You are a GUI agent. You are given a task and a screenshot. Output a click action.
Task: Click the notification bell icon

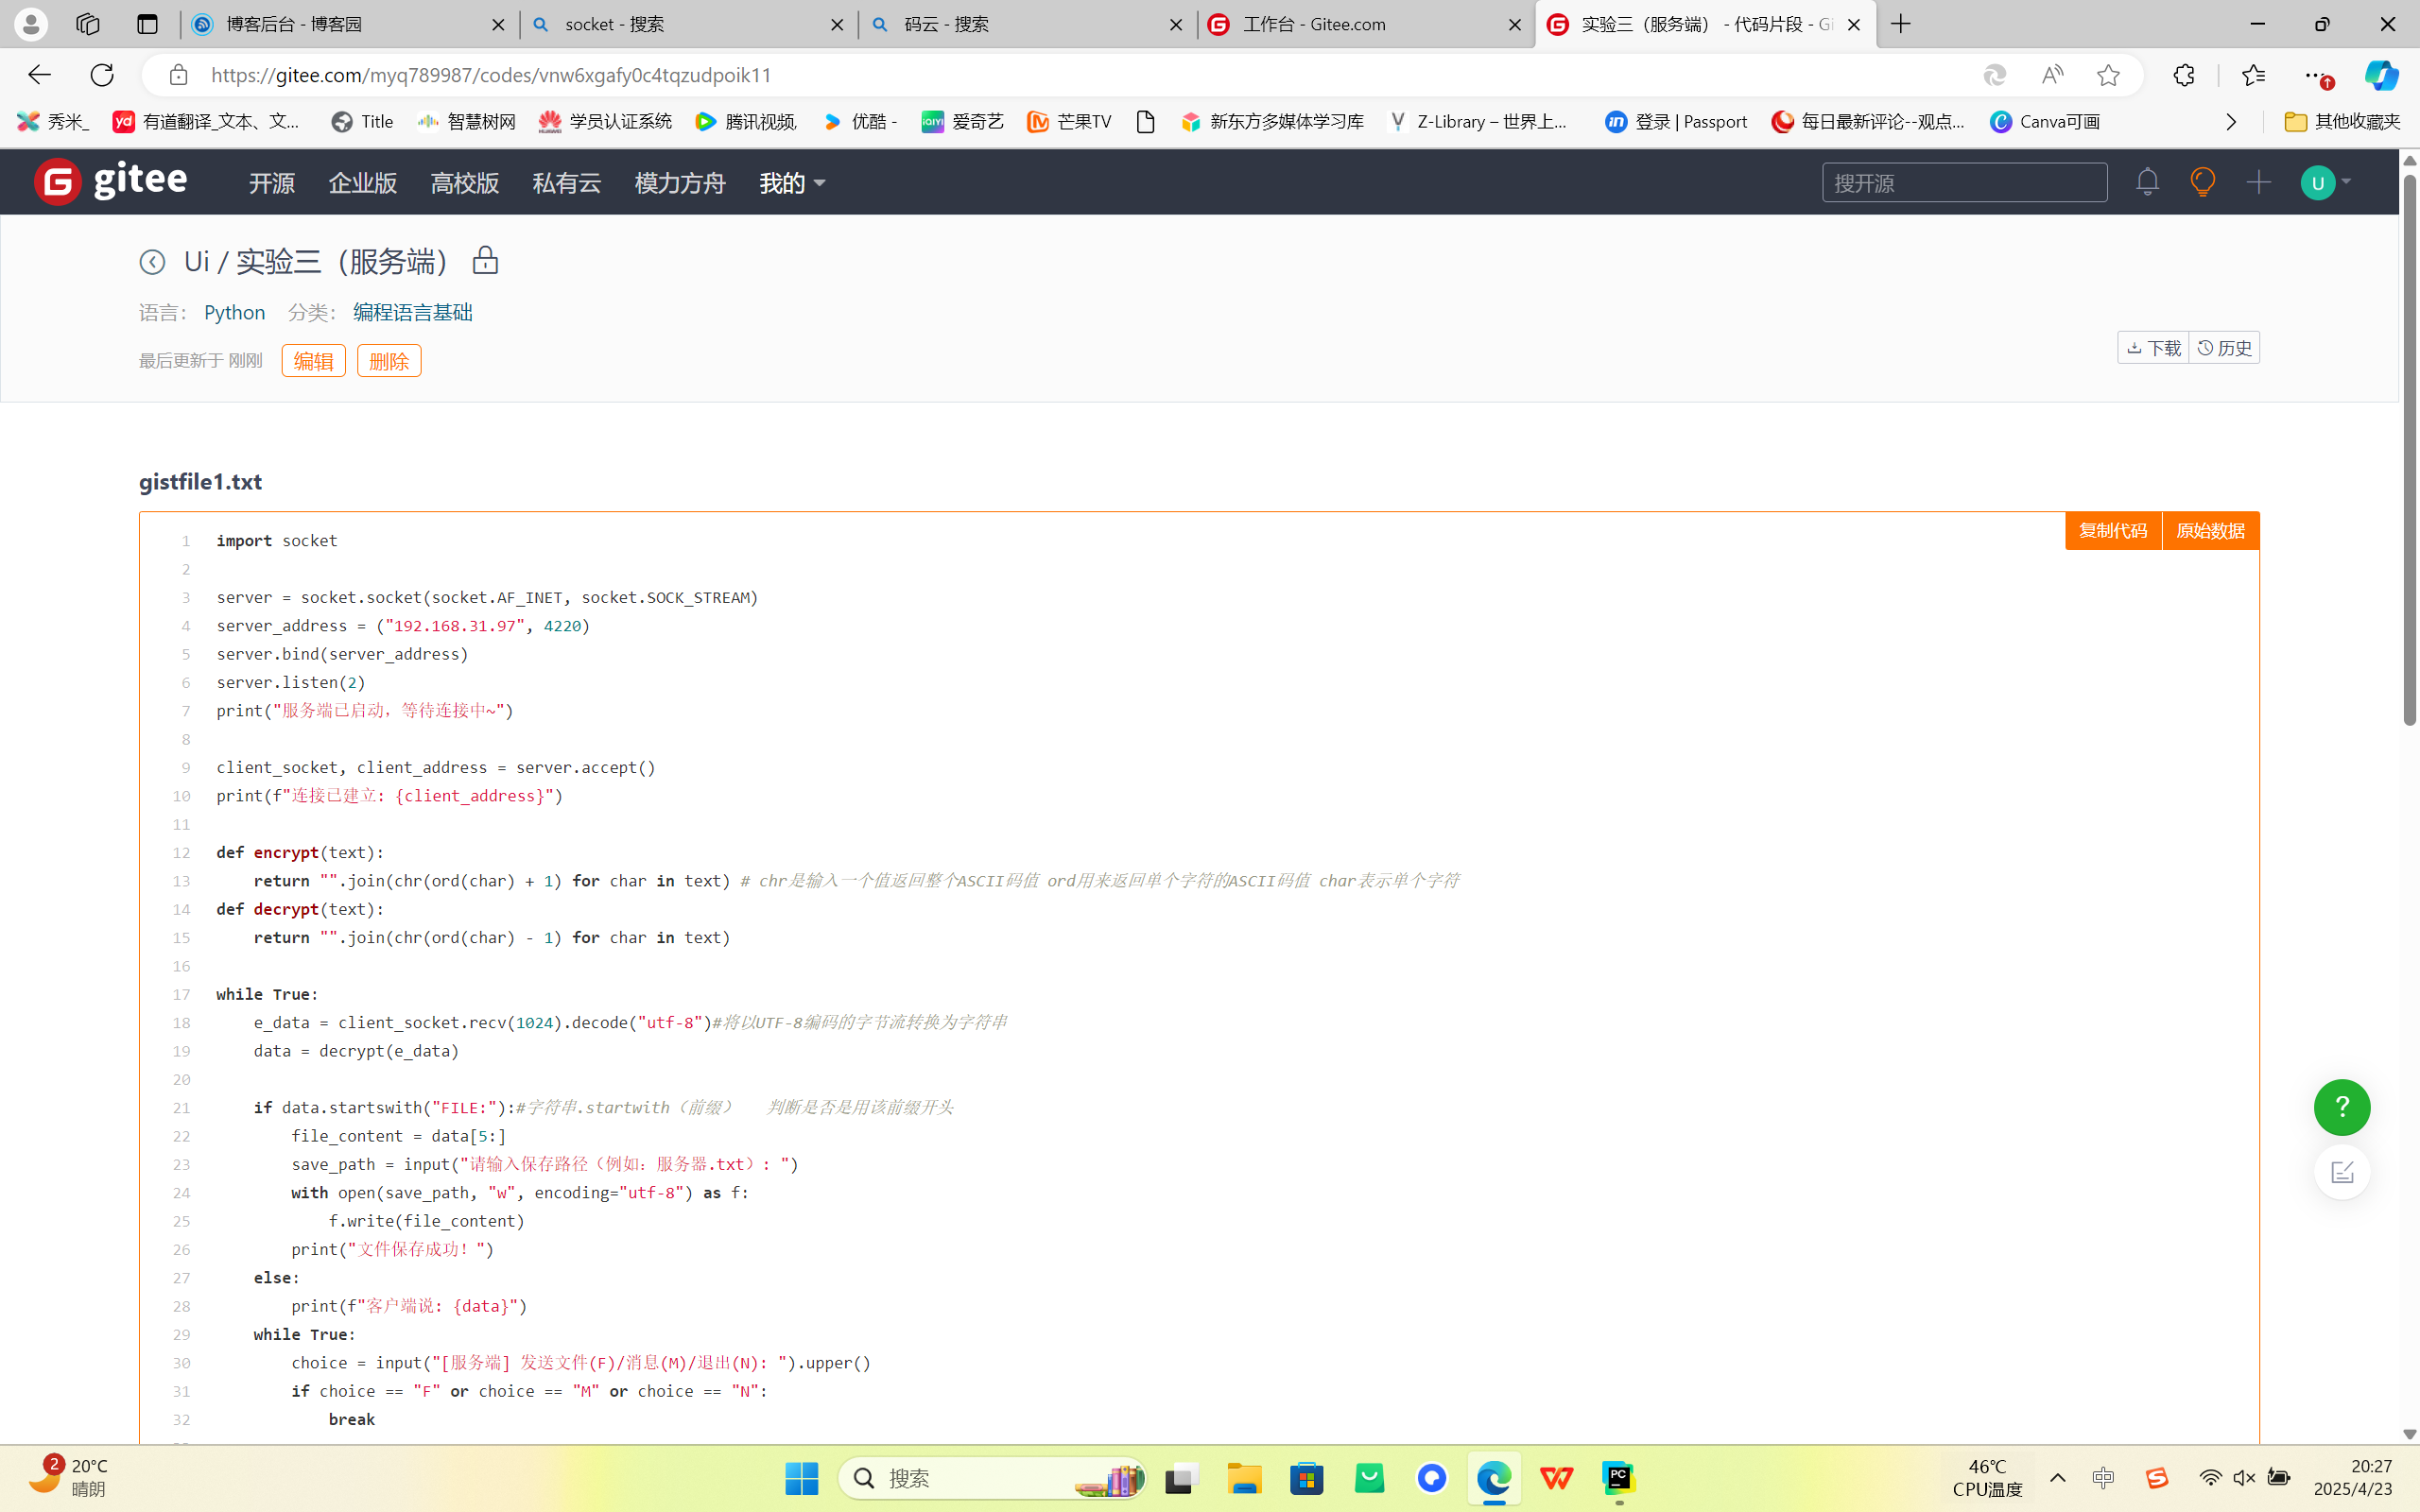coord(2147,182)
